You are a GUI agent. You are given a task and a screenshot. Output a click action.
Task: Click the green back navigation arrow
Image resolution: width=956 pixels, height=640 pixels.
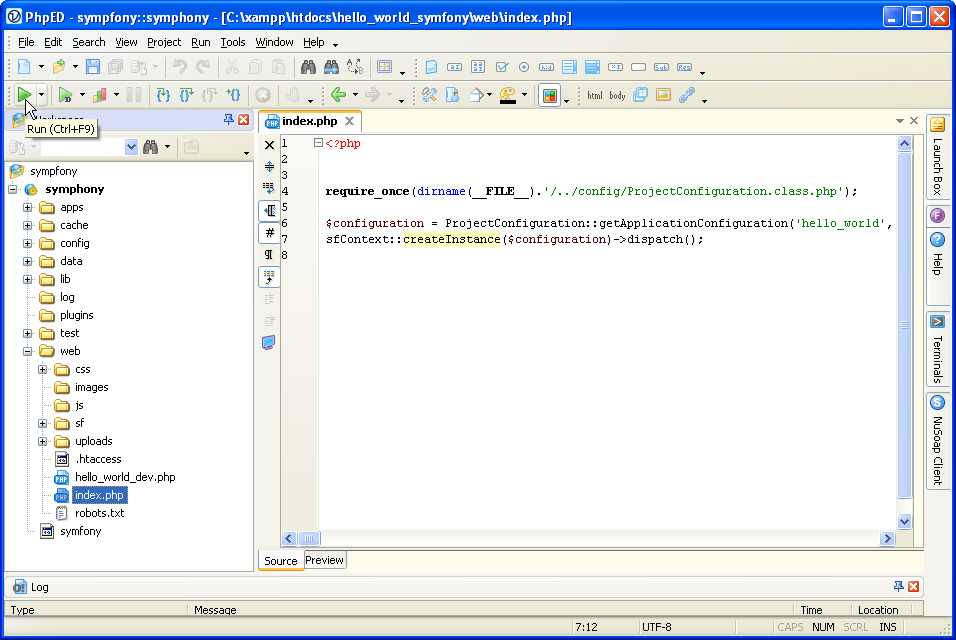pos(338,95)
